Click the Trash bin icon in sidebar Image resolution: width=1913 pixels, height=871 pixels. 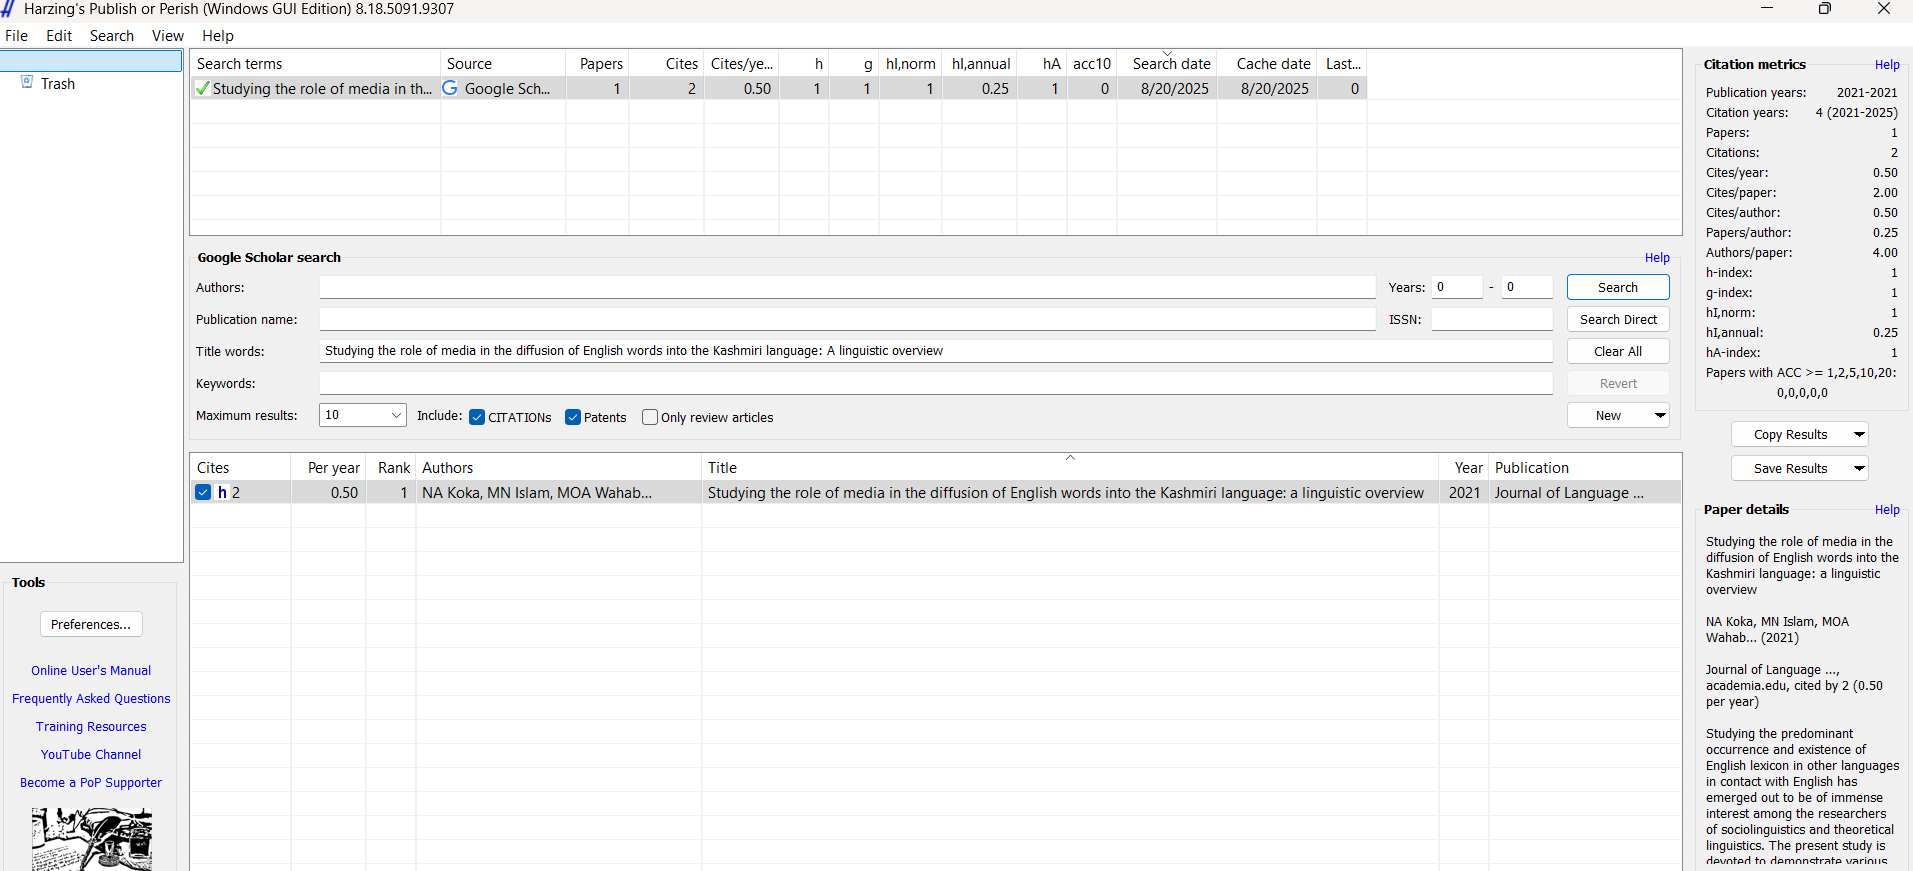tap(27, 83)
